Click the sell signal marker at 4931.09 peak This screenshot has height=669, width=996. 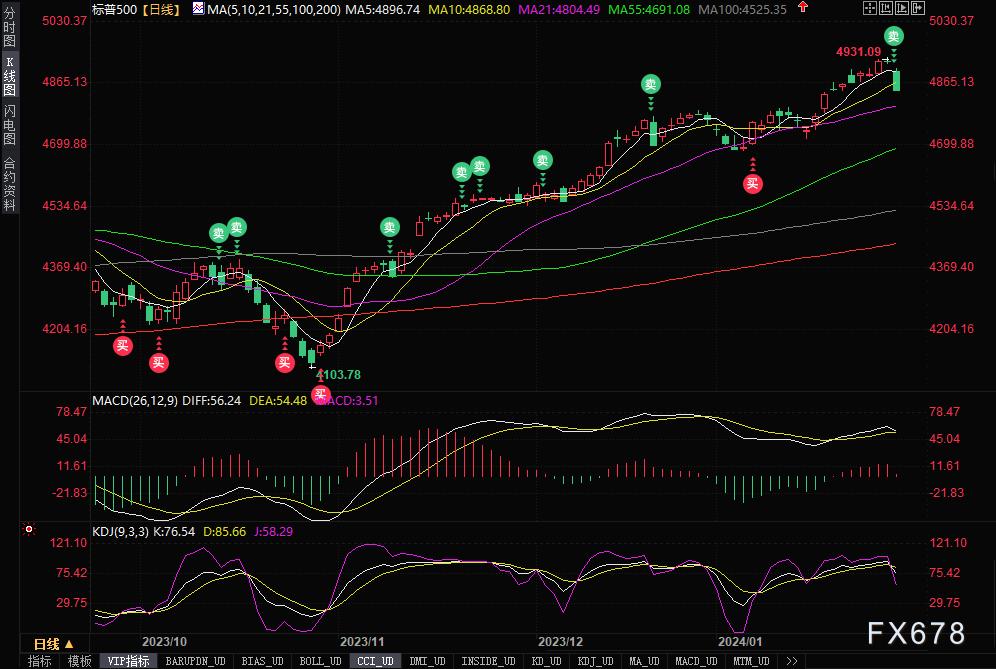894,36
